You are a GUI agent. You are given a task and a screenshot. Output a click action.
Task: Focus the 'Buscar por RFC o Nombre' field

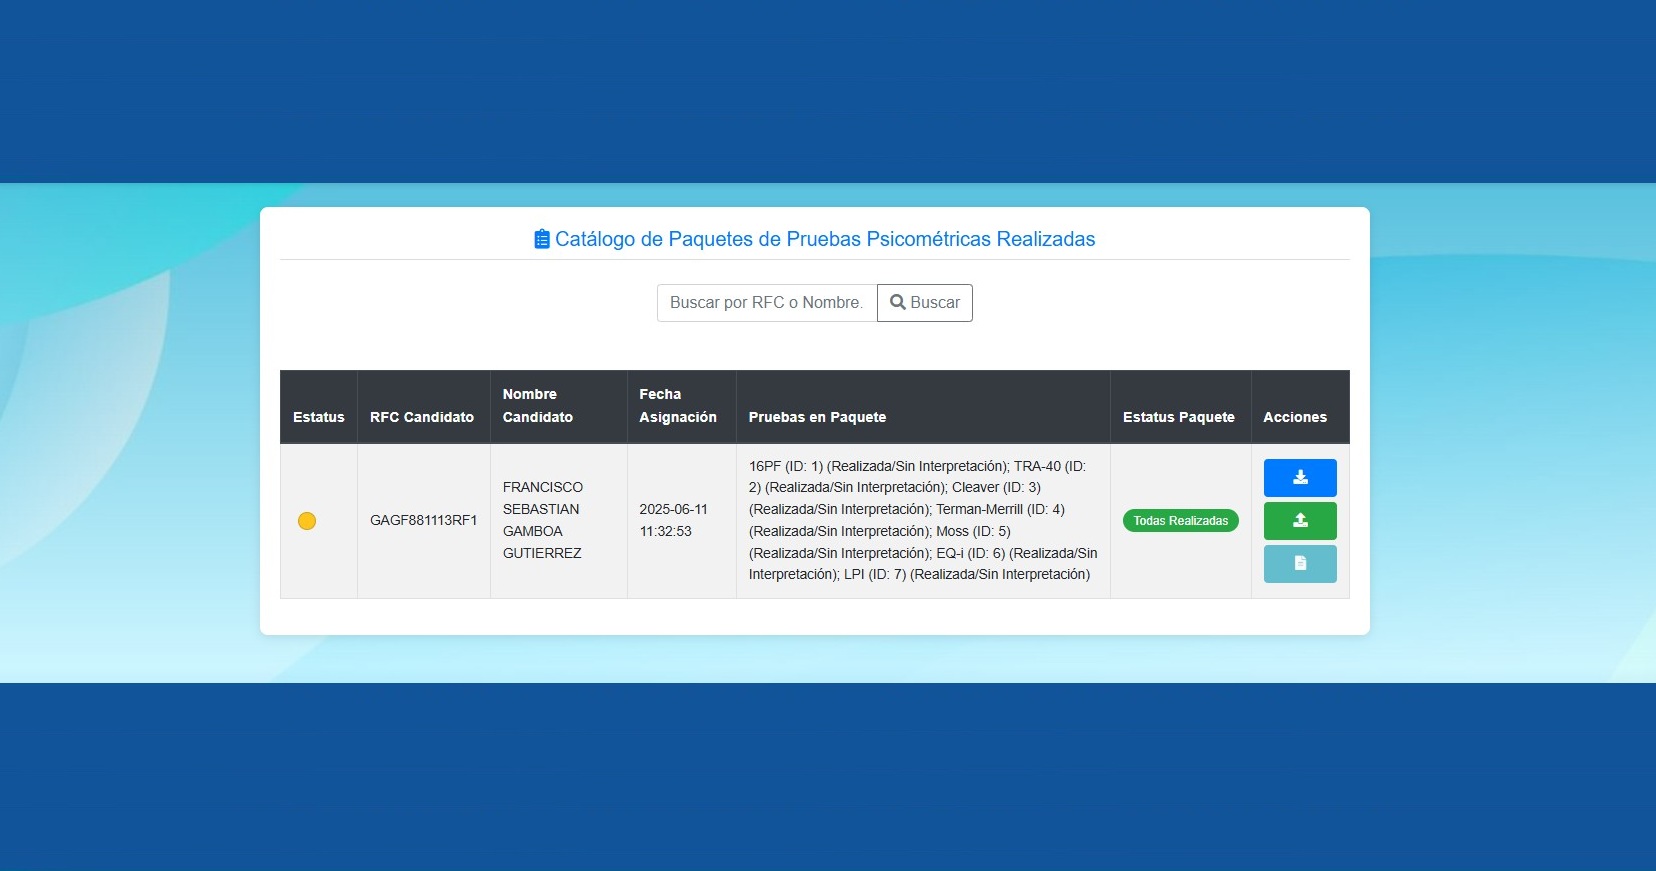click(766, 303)
